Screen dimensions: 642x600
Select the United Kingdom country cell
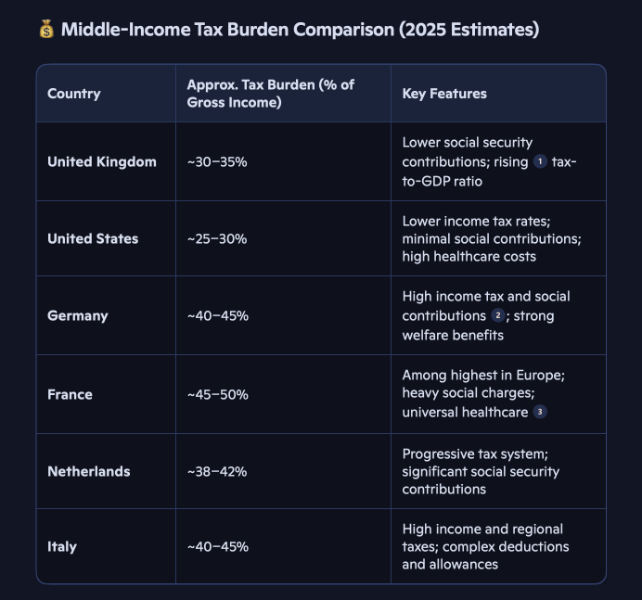coord(102,162)
